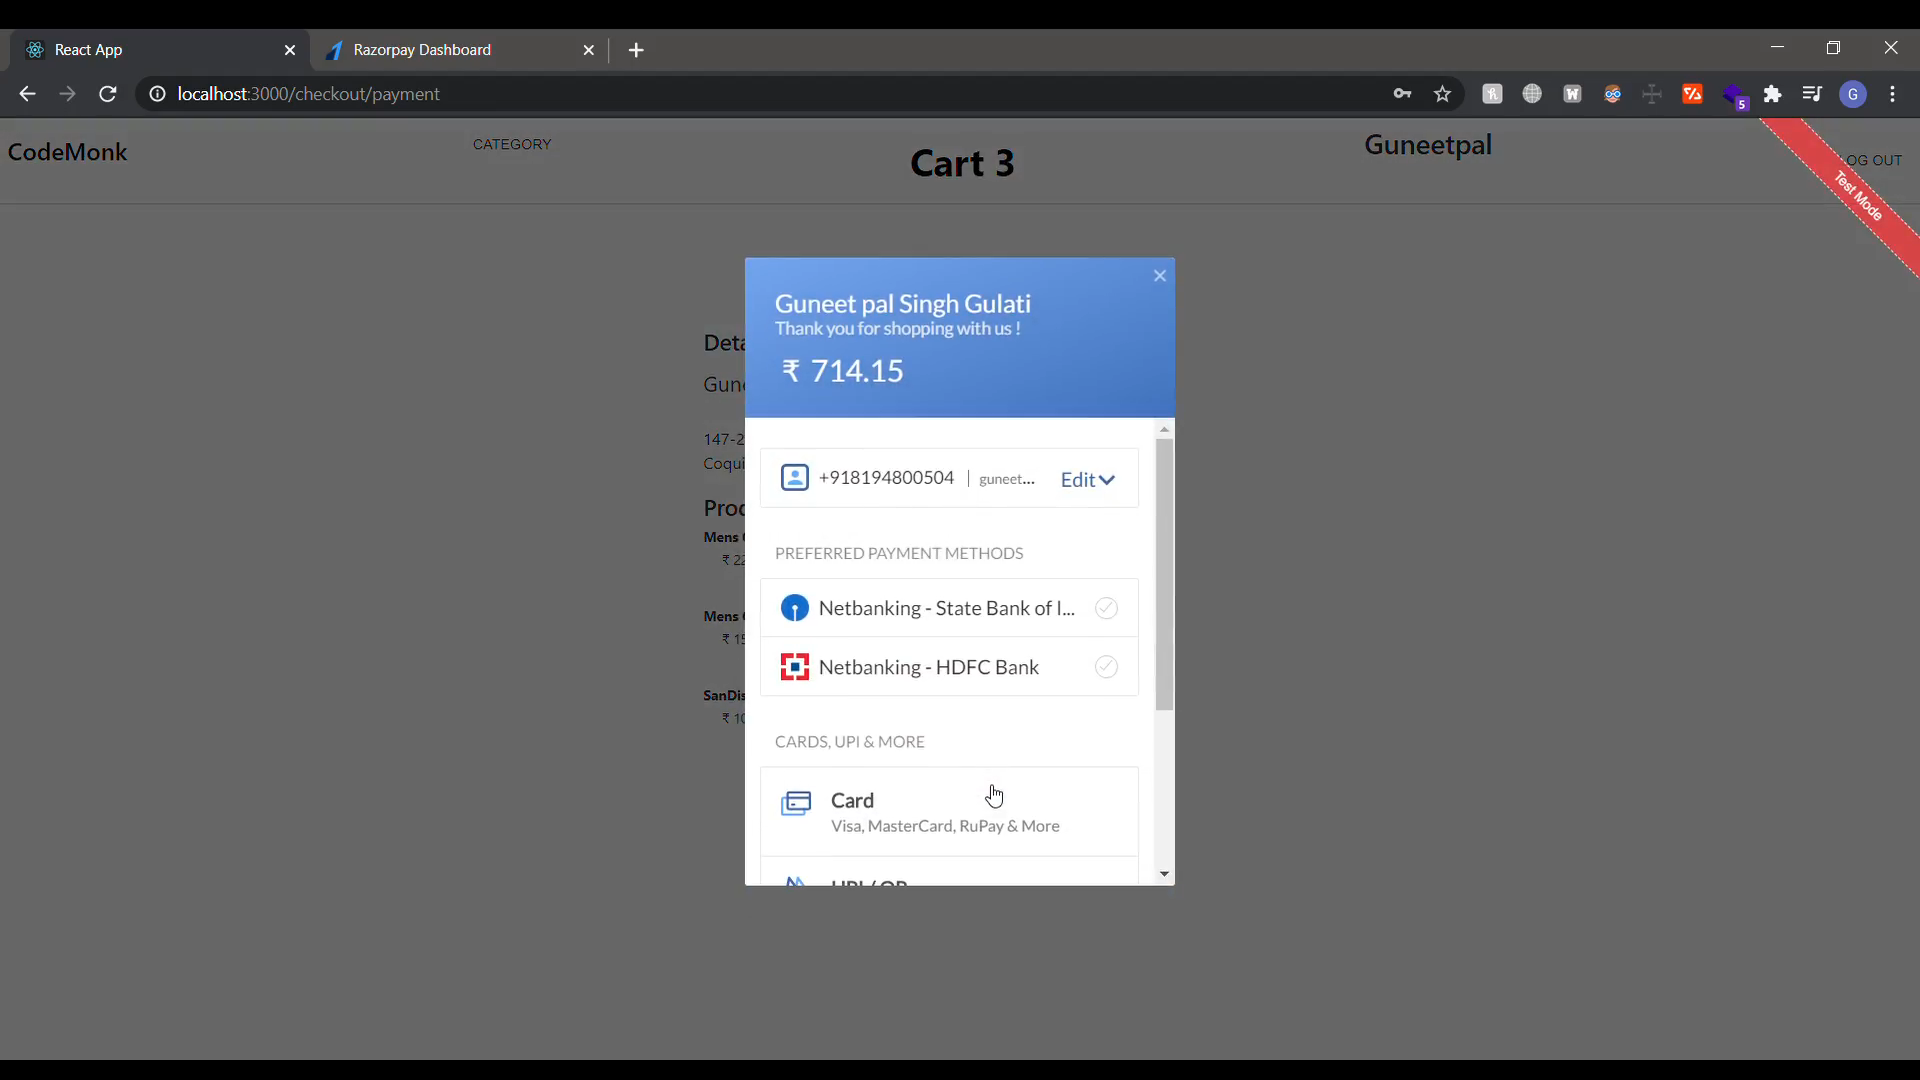The image size is (1920, 1080).
Task: Click the Wikipedia extension icon
Action: (x=1573, y=94)
